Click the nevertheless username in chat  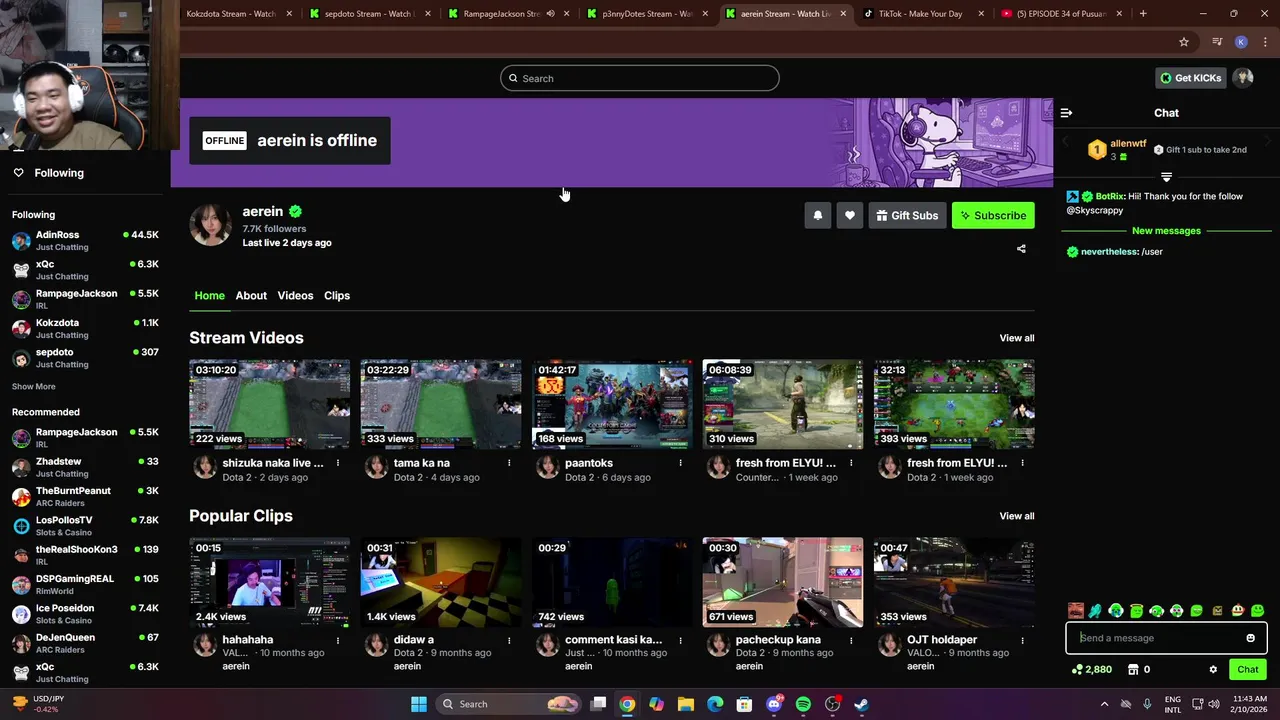coord(1110,252)
